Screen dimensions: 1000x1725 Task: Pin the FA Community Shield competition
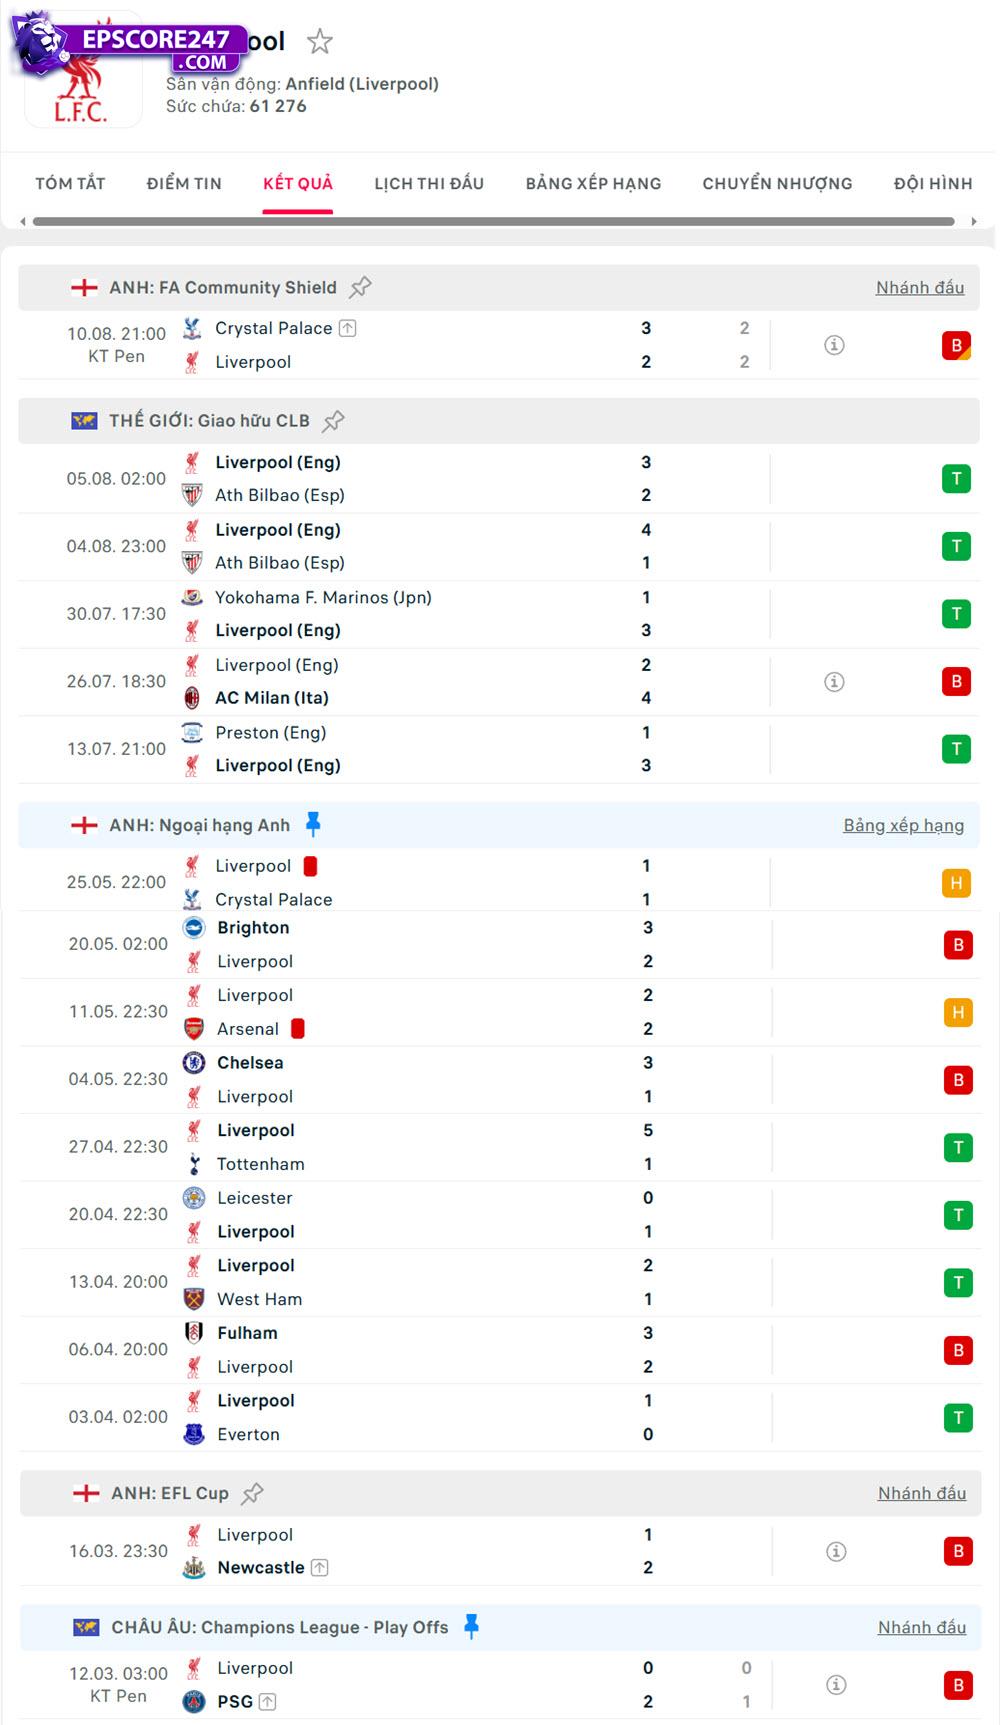coord(359,286)
